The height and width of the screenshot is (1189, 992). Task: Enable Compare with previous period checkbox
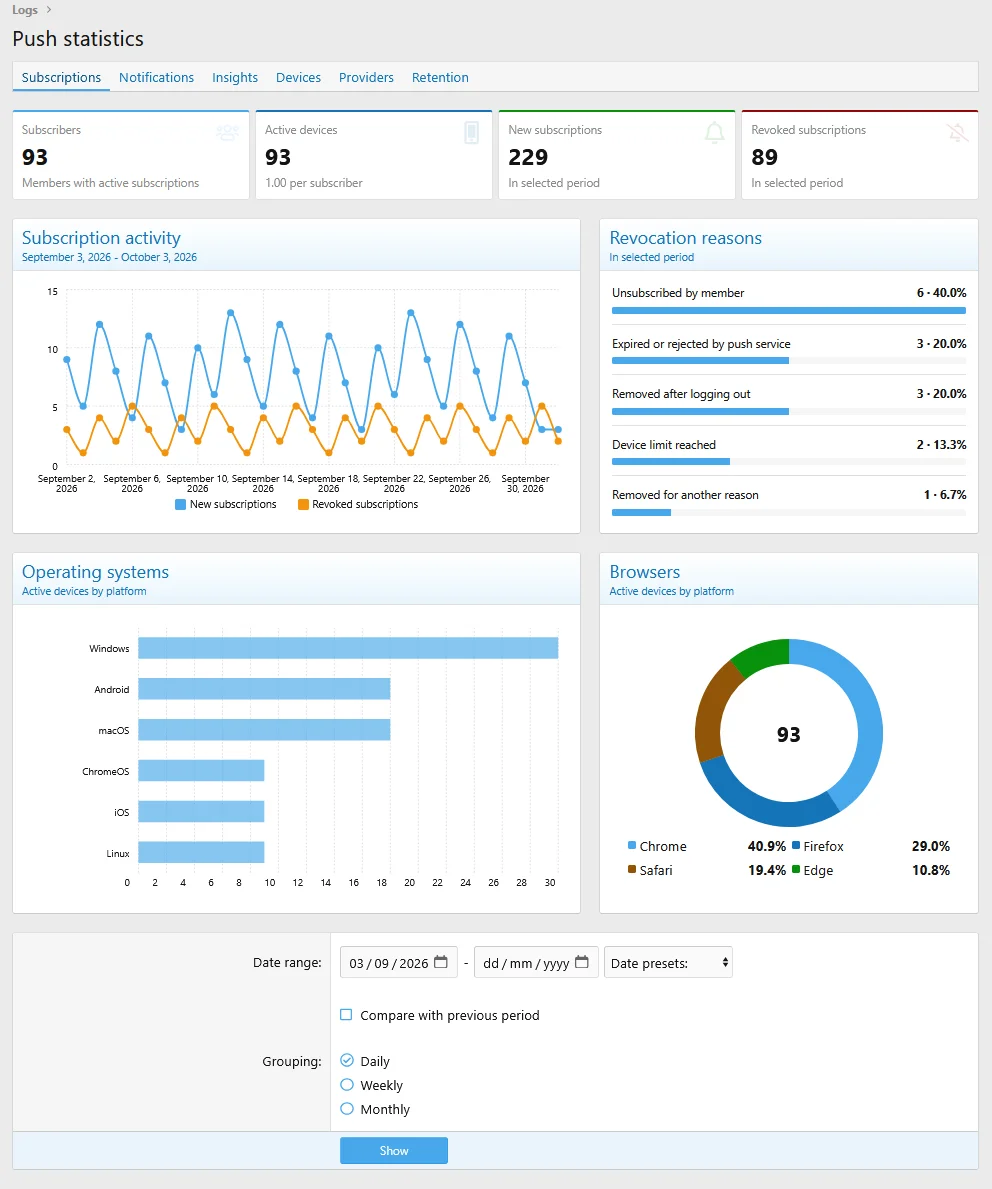(346, 1015)
